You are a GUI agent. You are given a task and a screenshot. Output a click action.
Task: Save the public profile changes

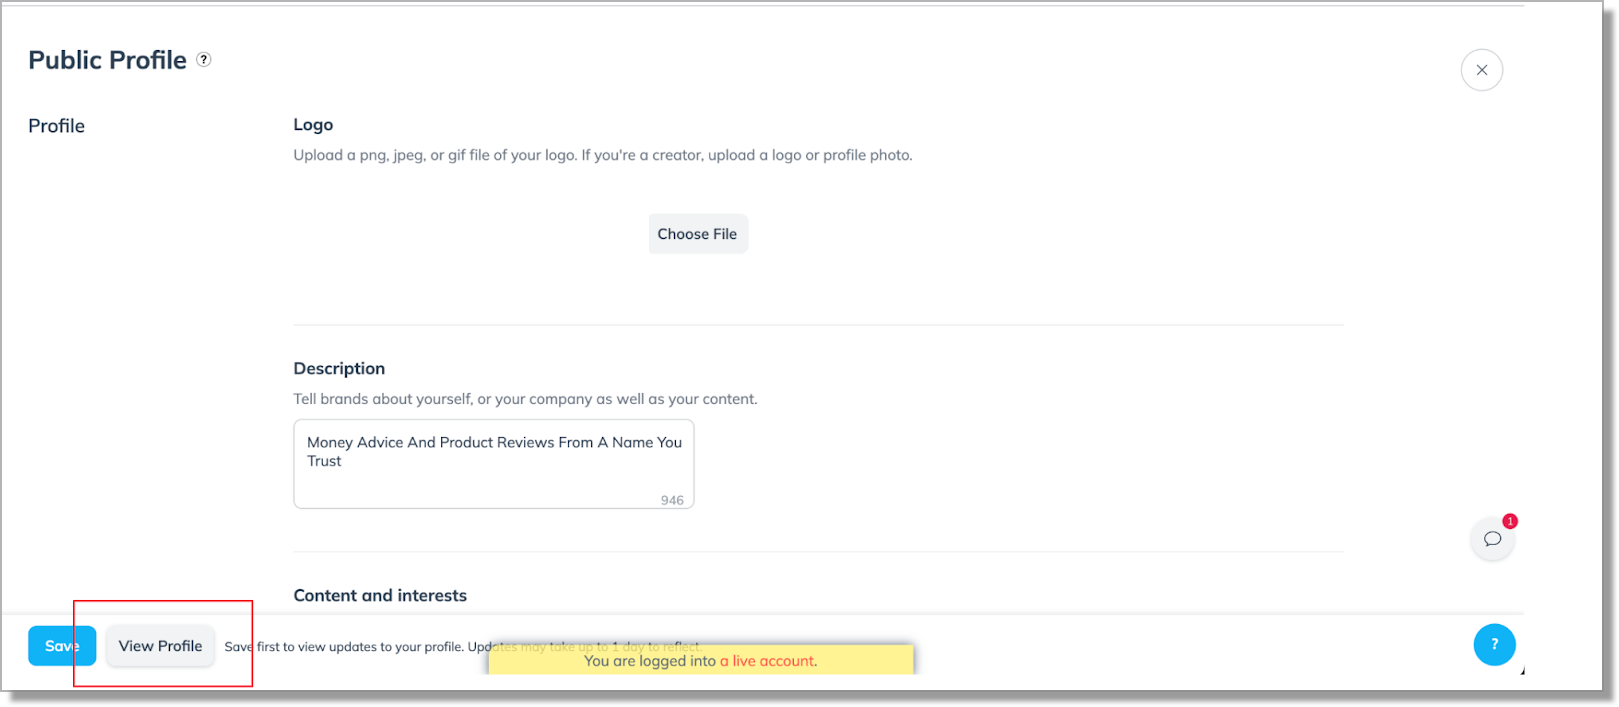[x=61, y=646]
